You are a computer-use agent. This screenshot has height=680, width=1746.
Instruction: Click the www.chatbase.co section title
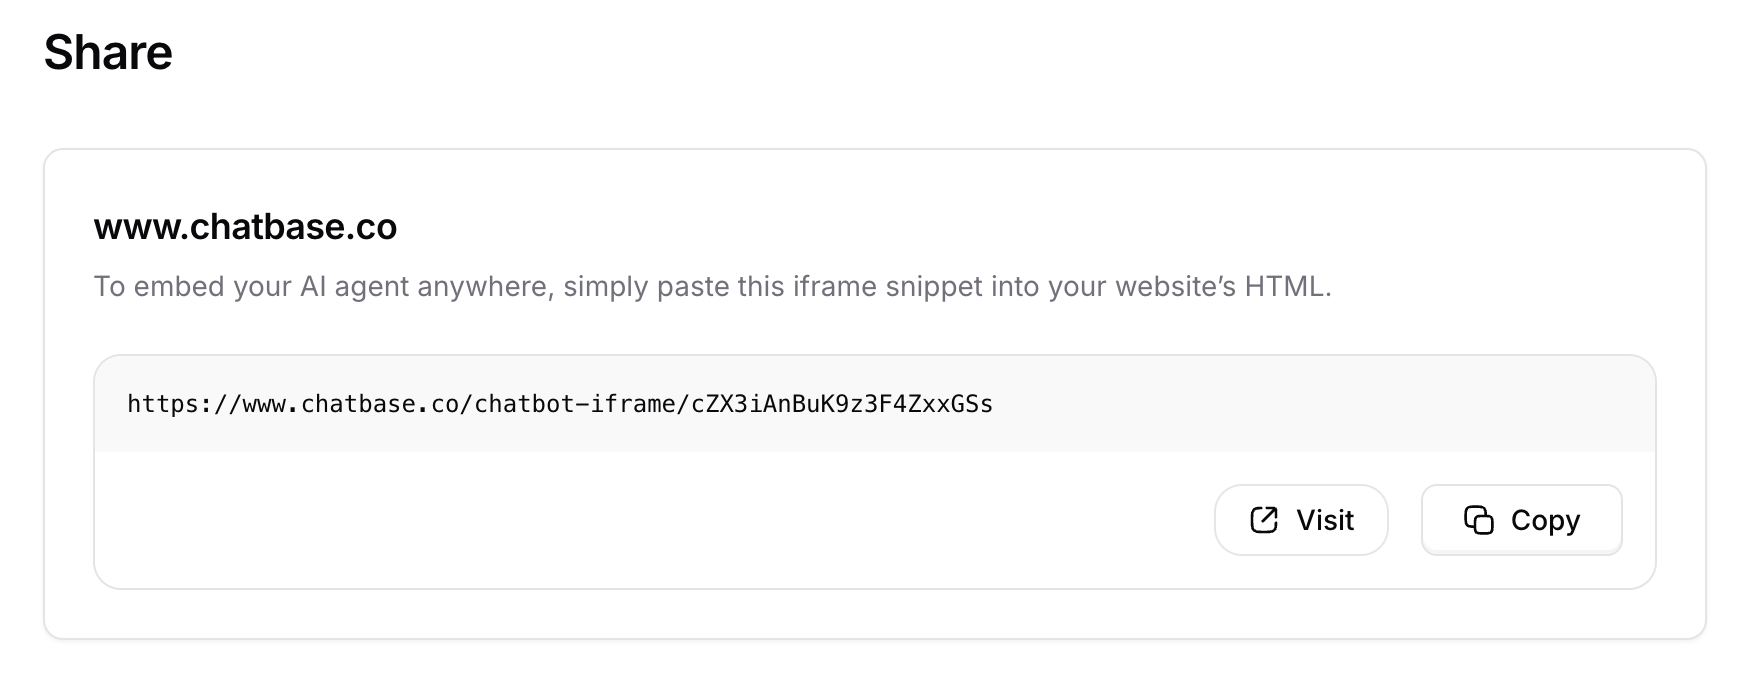245,227
